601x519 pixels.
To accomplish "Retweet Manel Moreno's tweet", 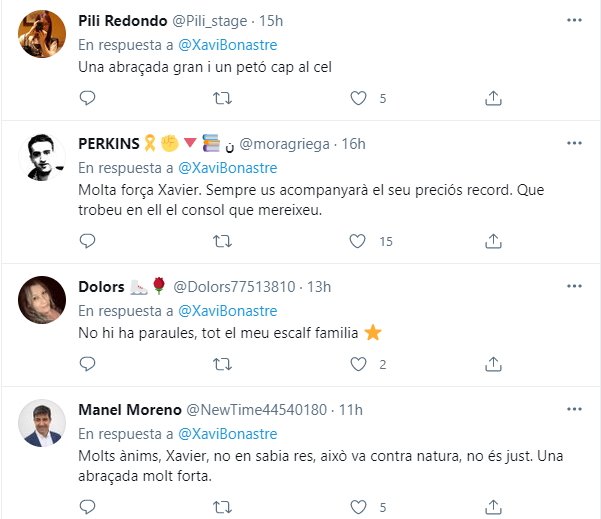I will pyautogui.click(x=224, y=507).
